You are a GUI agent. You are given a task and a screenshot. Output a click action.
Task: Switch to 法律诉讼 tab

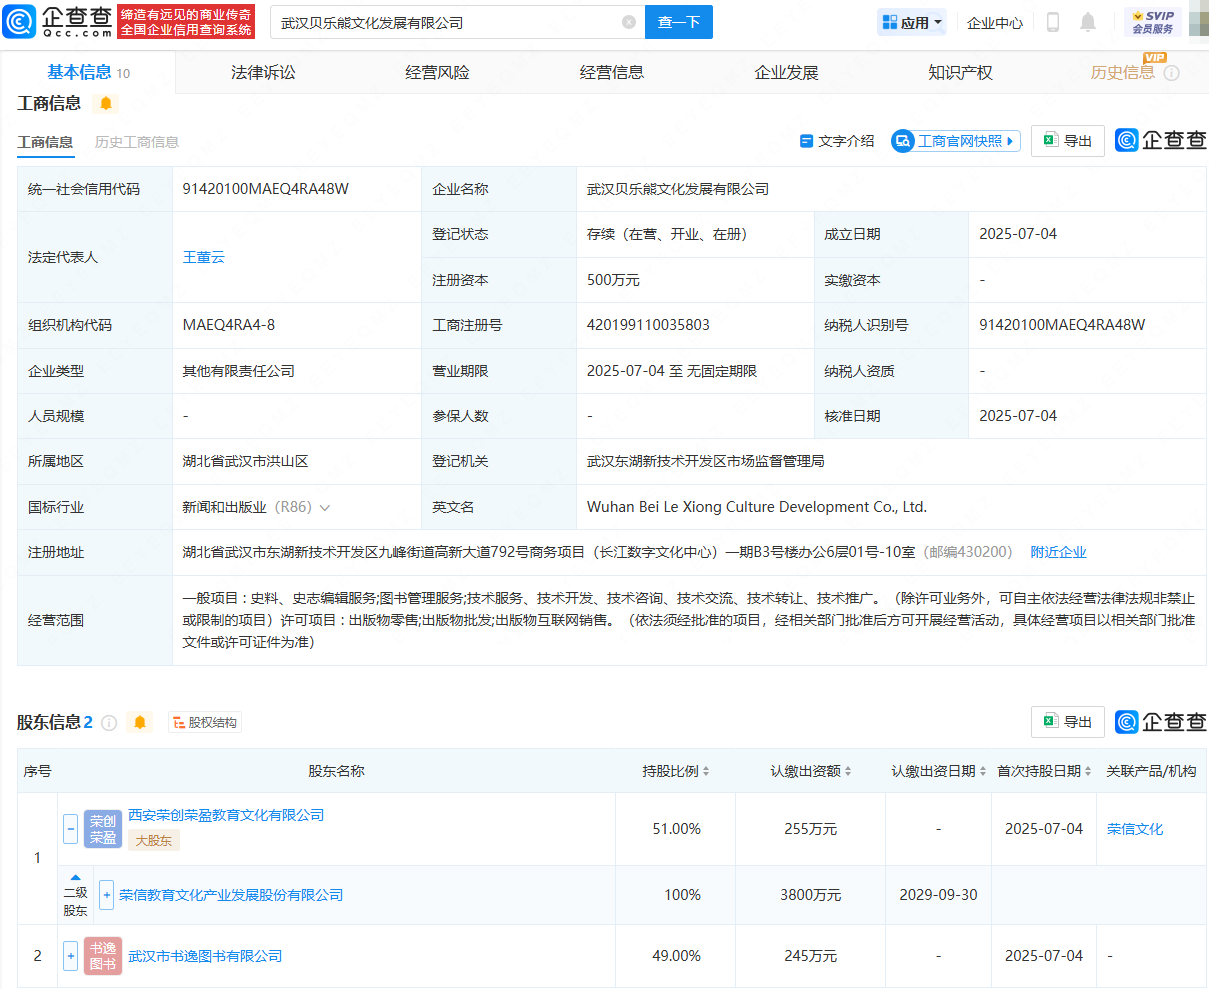point(263,72)
